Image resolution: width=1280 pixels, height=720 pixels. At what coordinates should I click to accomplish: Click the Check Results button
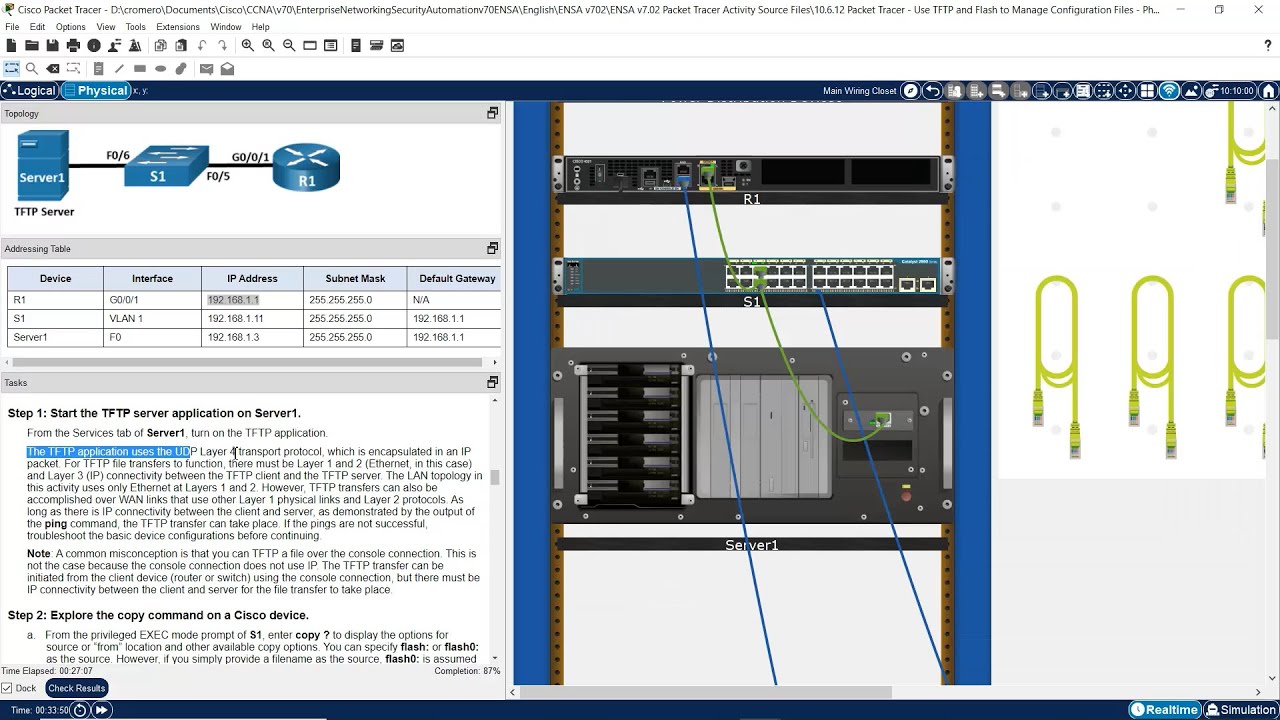click(76, 688)
